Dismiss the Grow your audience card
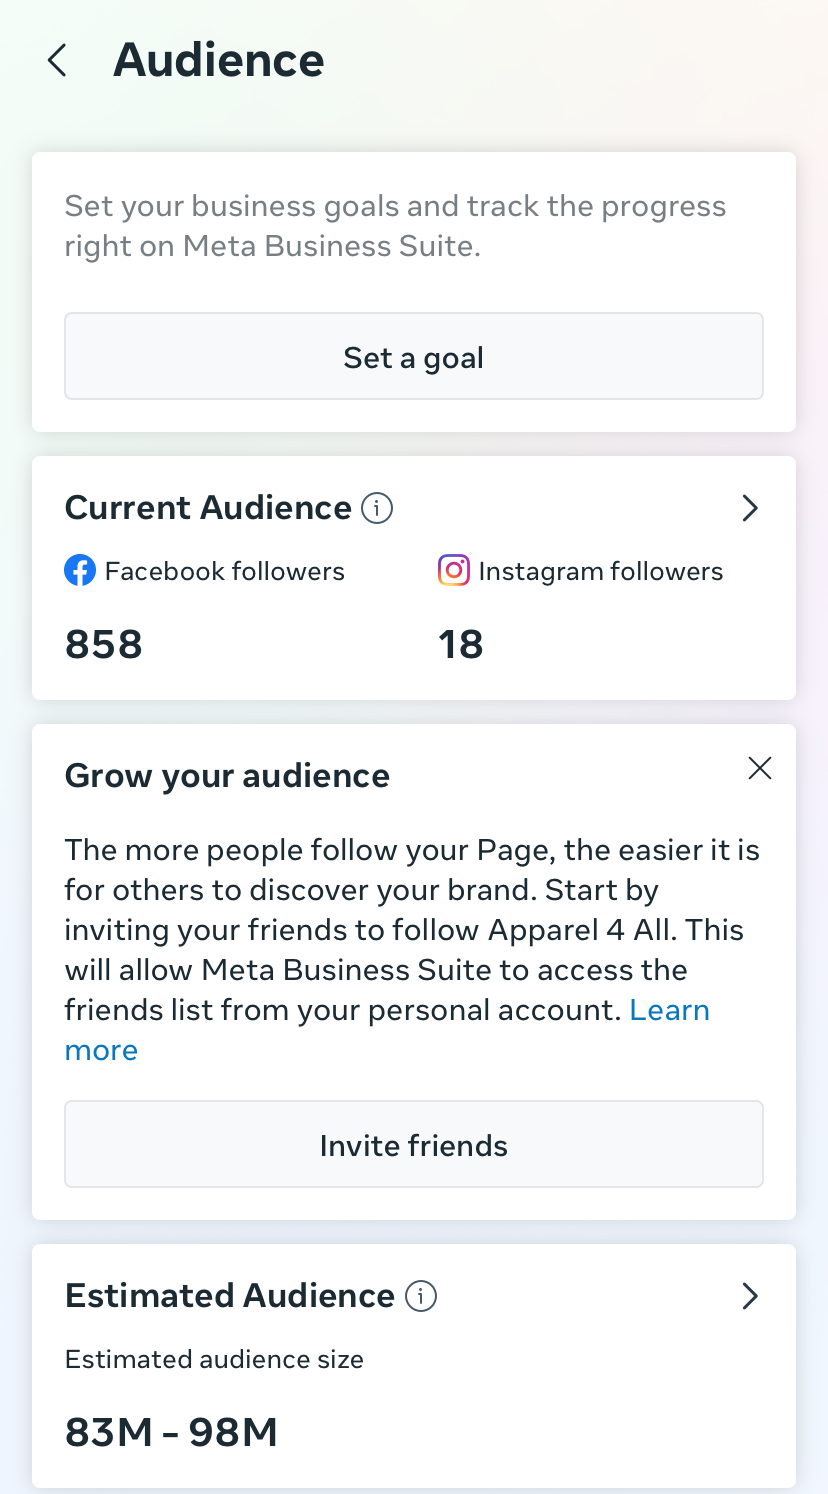 click(x=760, y=768)
